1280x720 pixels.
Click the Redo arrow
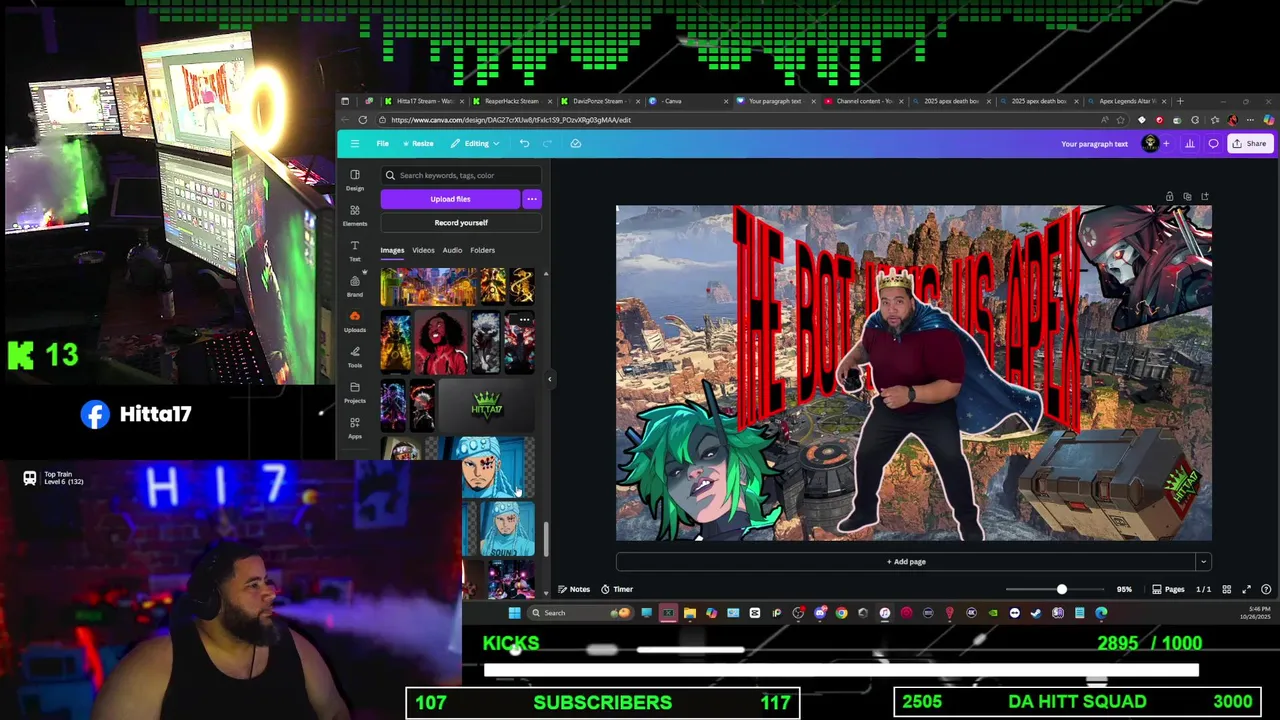(547, 143)
